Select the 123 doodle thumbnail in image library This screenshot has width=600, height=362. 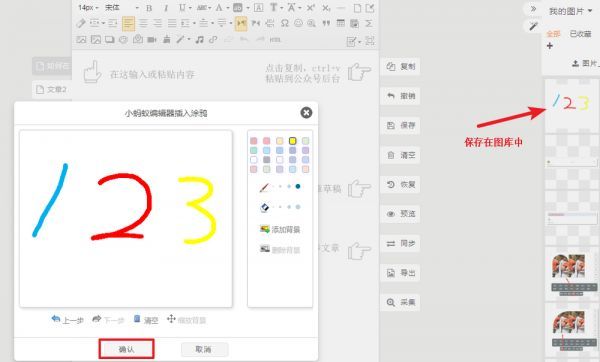coord(572,105)
